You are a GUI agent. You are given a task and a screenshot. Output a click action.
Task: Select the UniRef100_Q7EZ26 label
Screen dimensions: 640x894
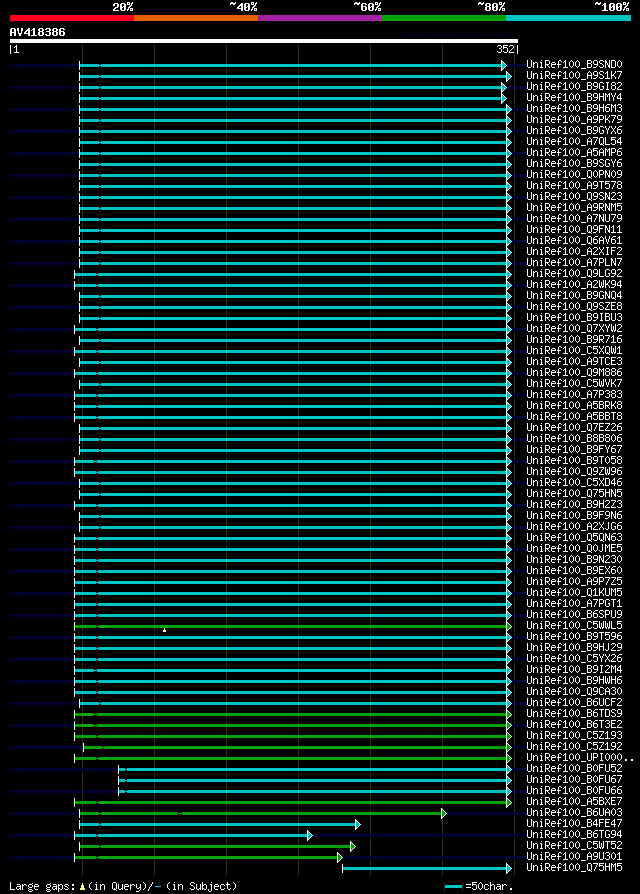(x=574, y=428)
